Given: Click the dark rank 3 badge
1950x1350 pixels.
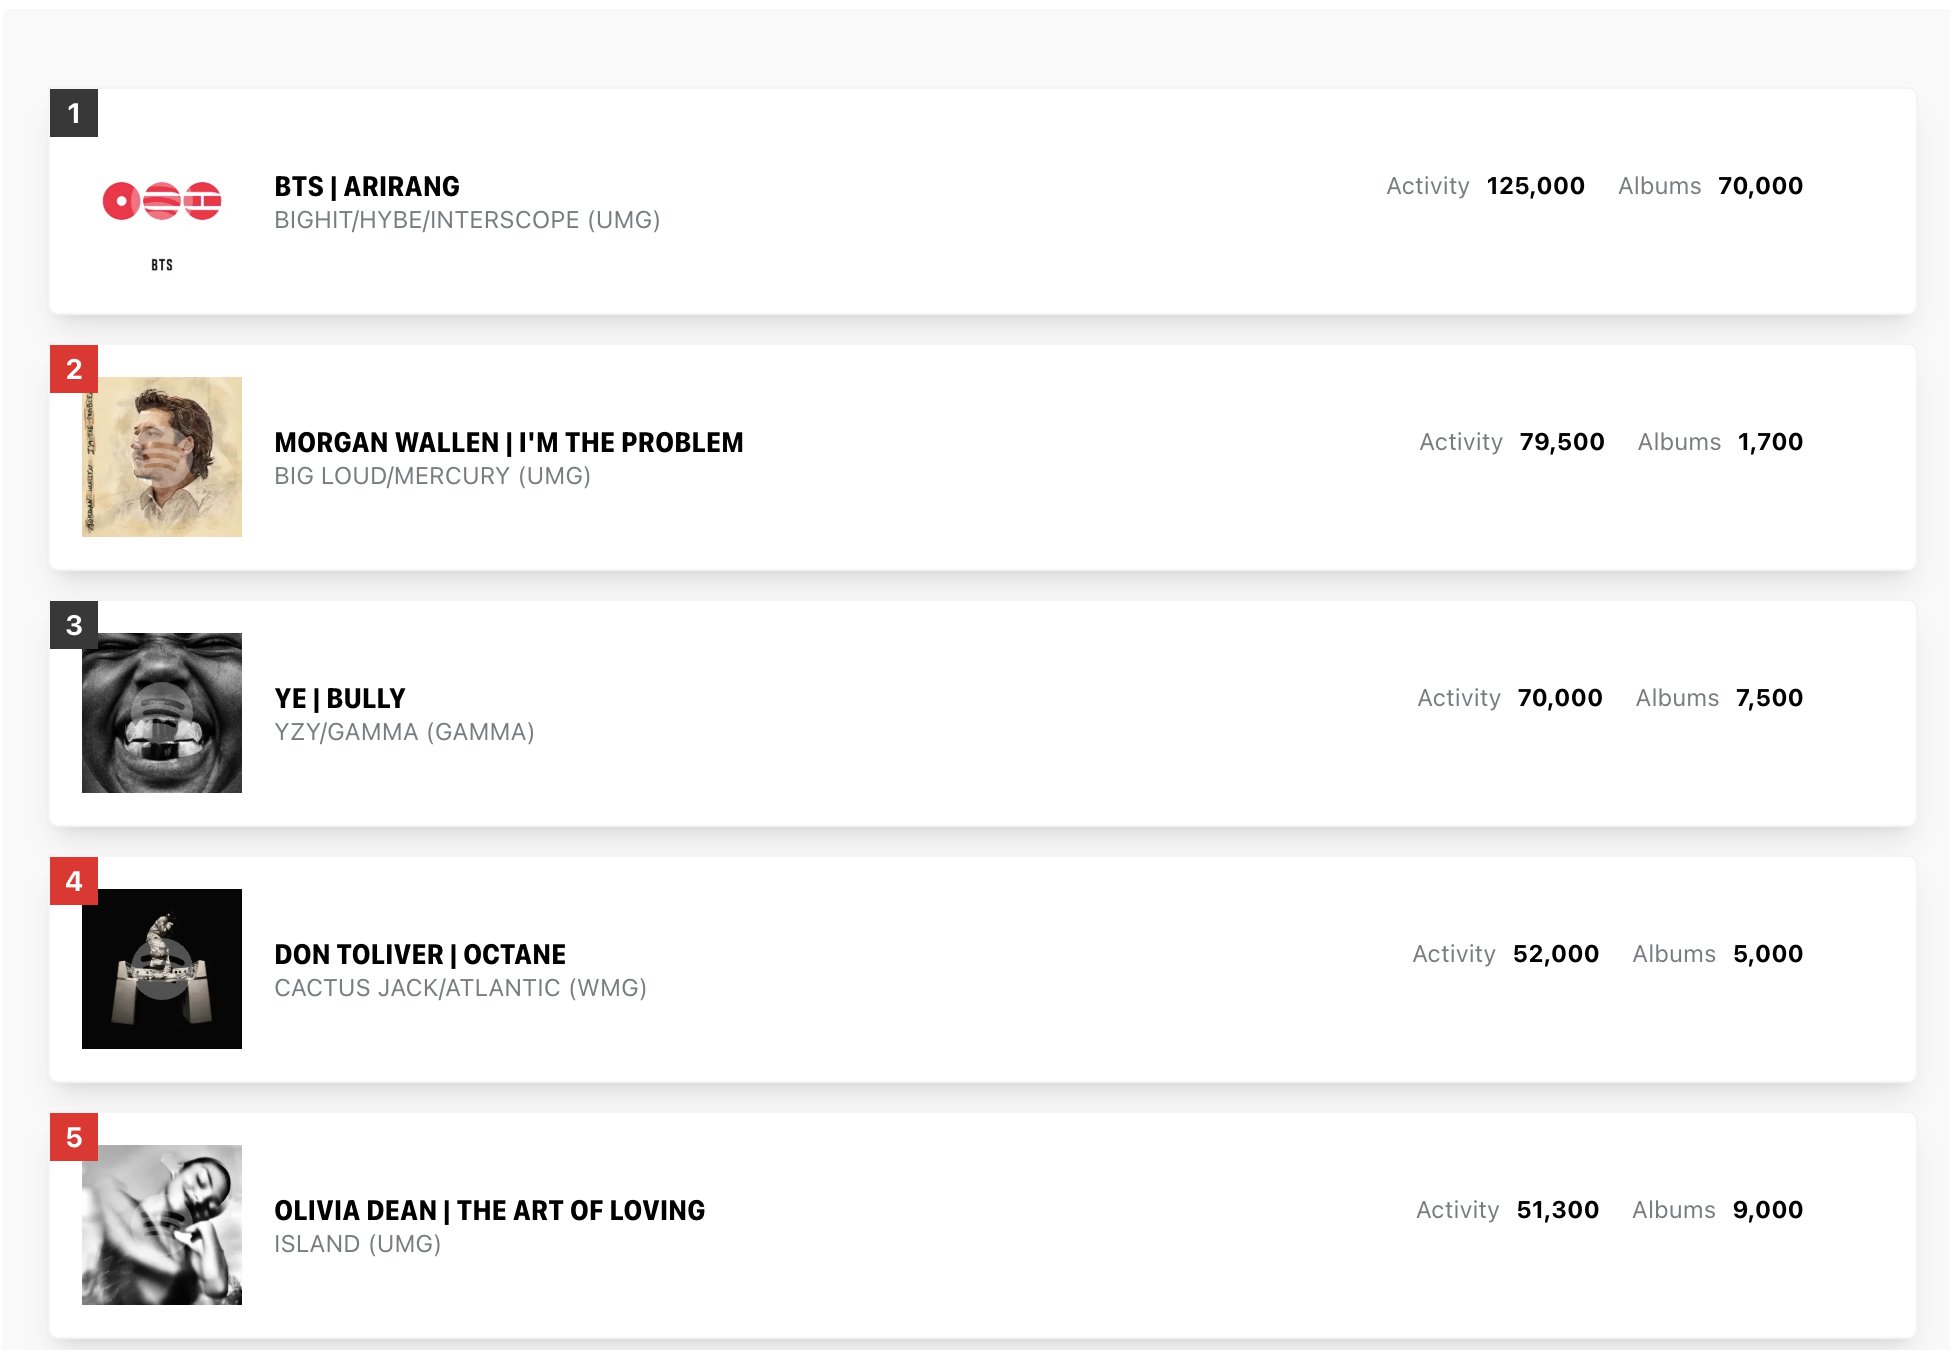Looking at the screenshot, I should 74,625.
